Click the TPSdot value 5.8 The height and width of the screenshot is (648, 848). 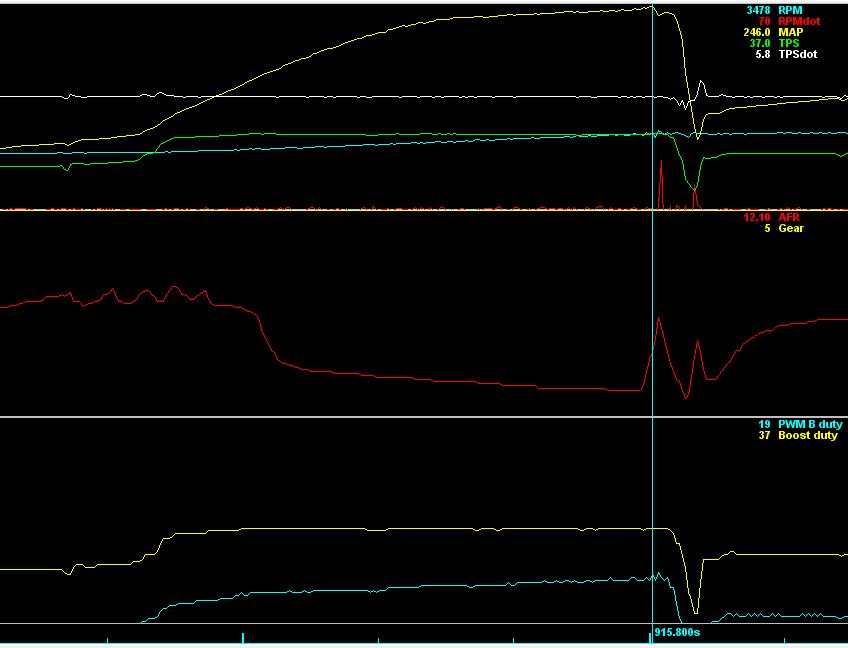coord(763,54)
